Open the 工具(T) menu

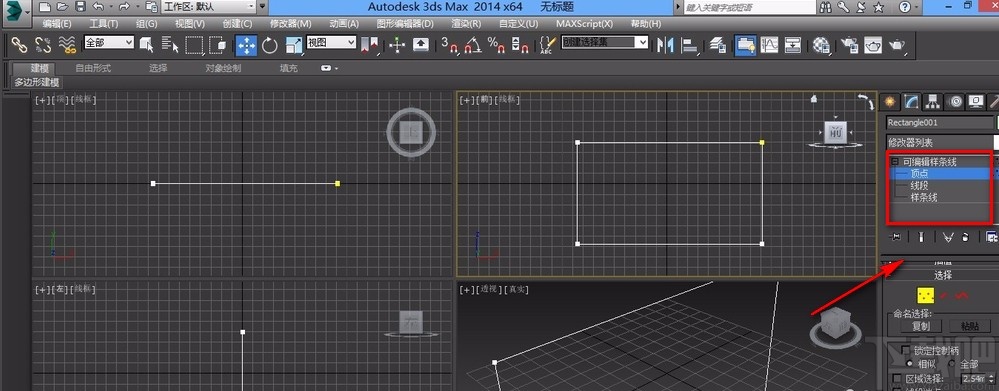pyautogui.click(x=103, y=24)
